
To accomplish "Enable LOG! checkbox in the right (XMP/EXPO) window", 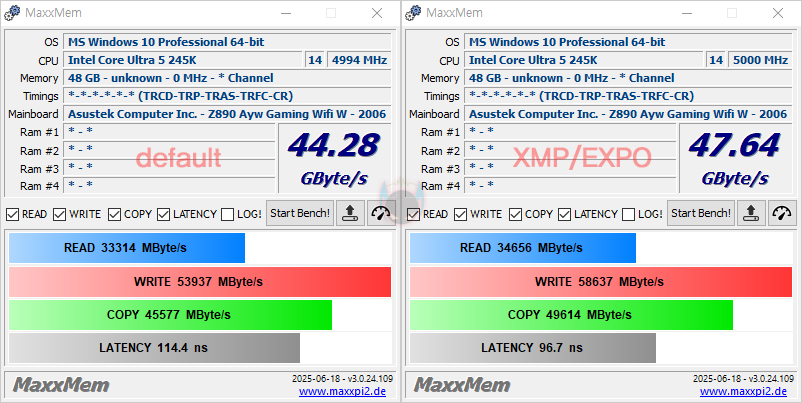I will click(629, 214).
